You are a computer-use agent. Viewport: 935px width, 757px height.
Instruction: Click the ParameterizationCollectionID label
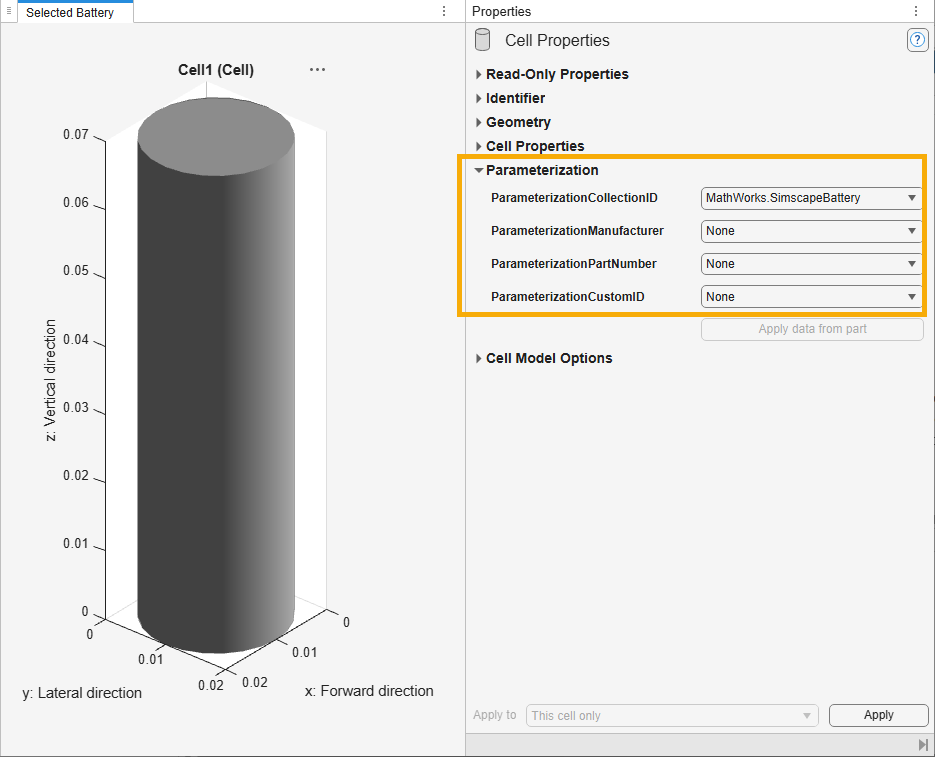574,198
